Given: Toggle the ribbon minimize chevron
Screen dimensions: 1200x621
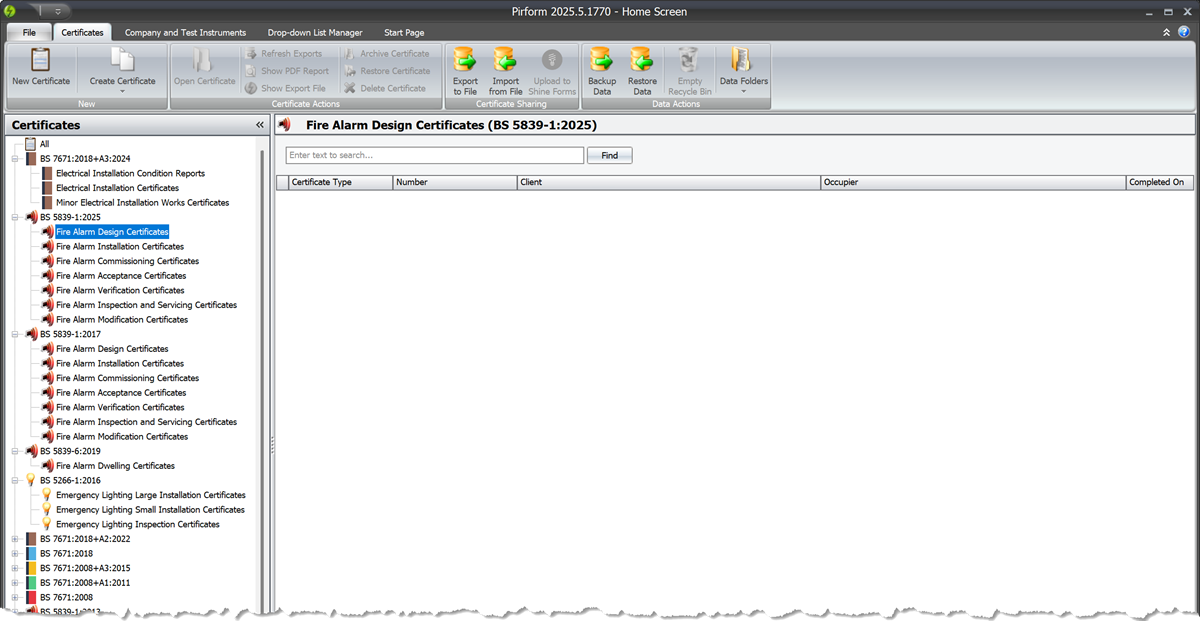Looking at the screenshot, I should (1168, 32).
